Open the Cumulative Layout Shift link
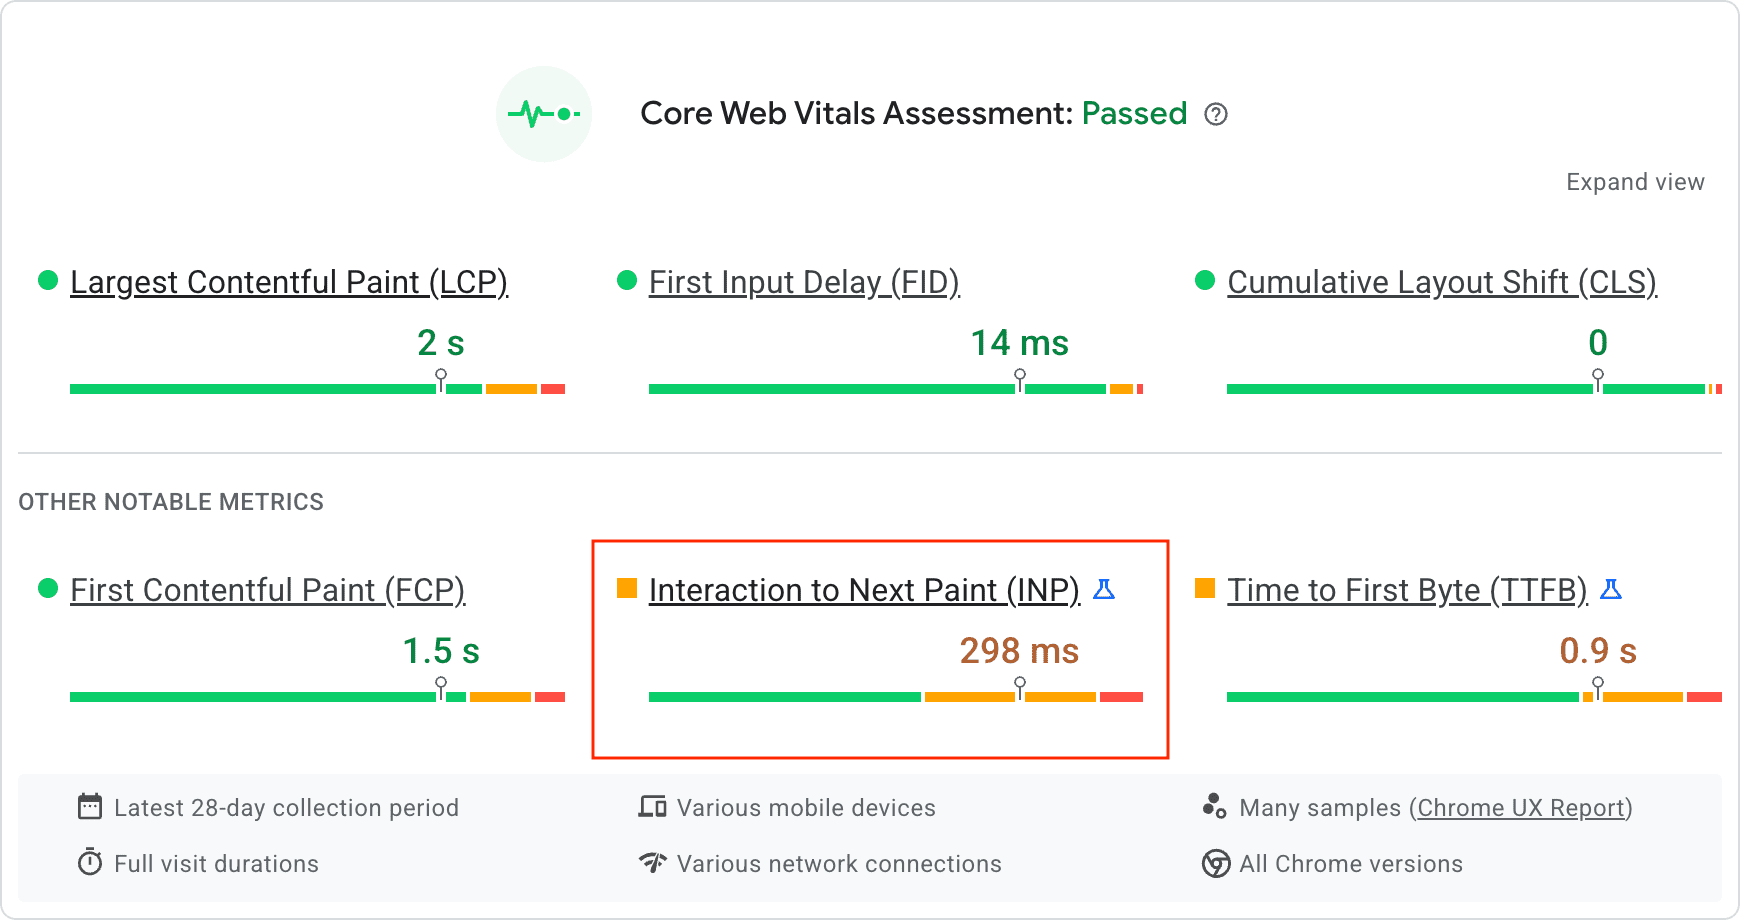 1441,282
